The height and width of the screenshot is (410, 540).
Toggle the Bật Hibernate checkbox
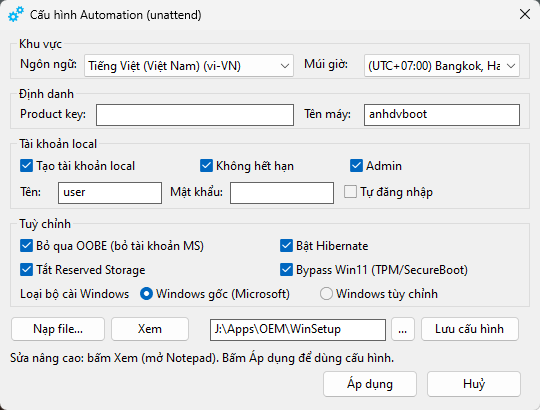point(286,246)
